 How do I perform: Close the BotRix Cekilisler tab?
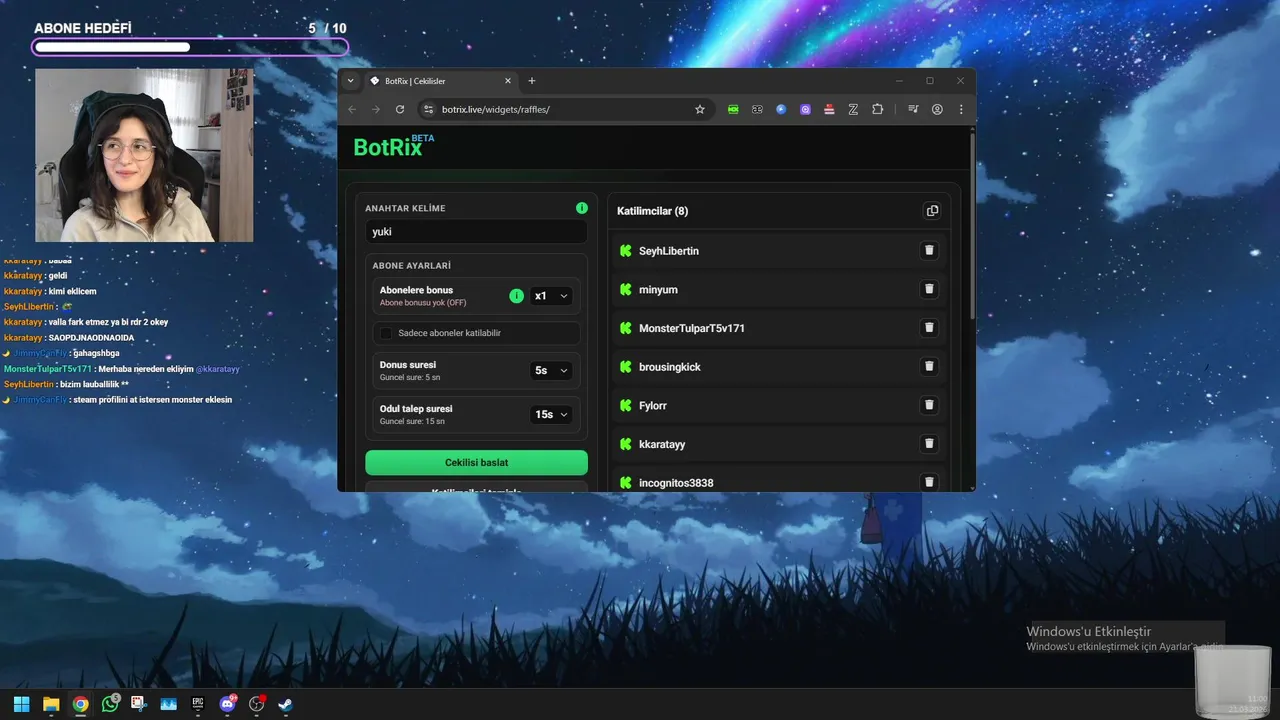point(508,81)
